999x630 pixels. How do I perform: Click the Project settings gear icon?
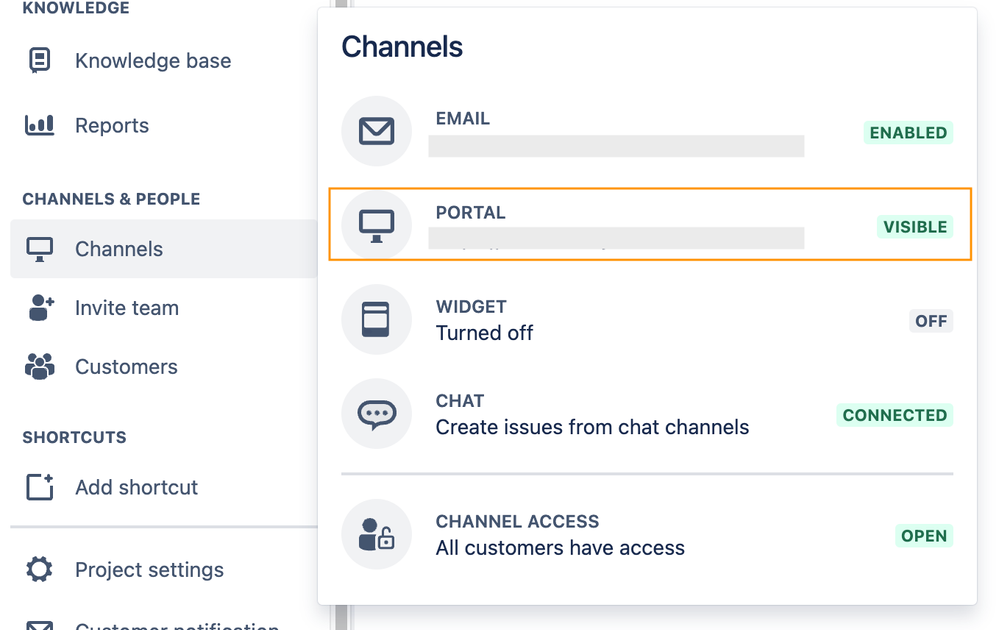39,570
